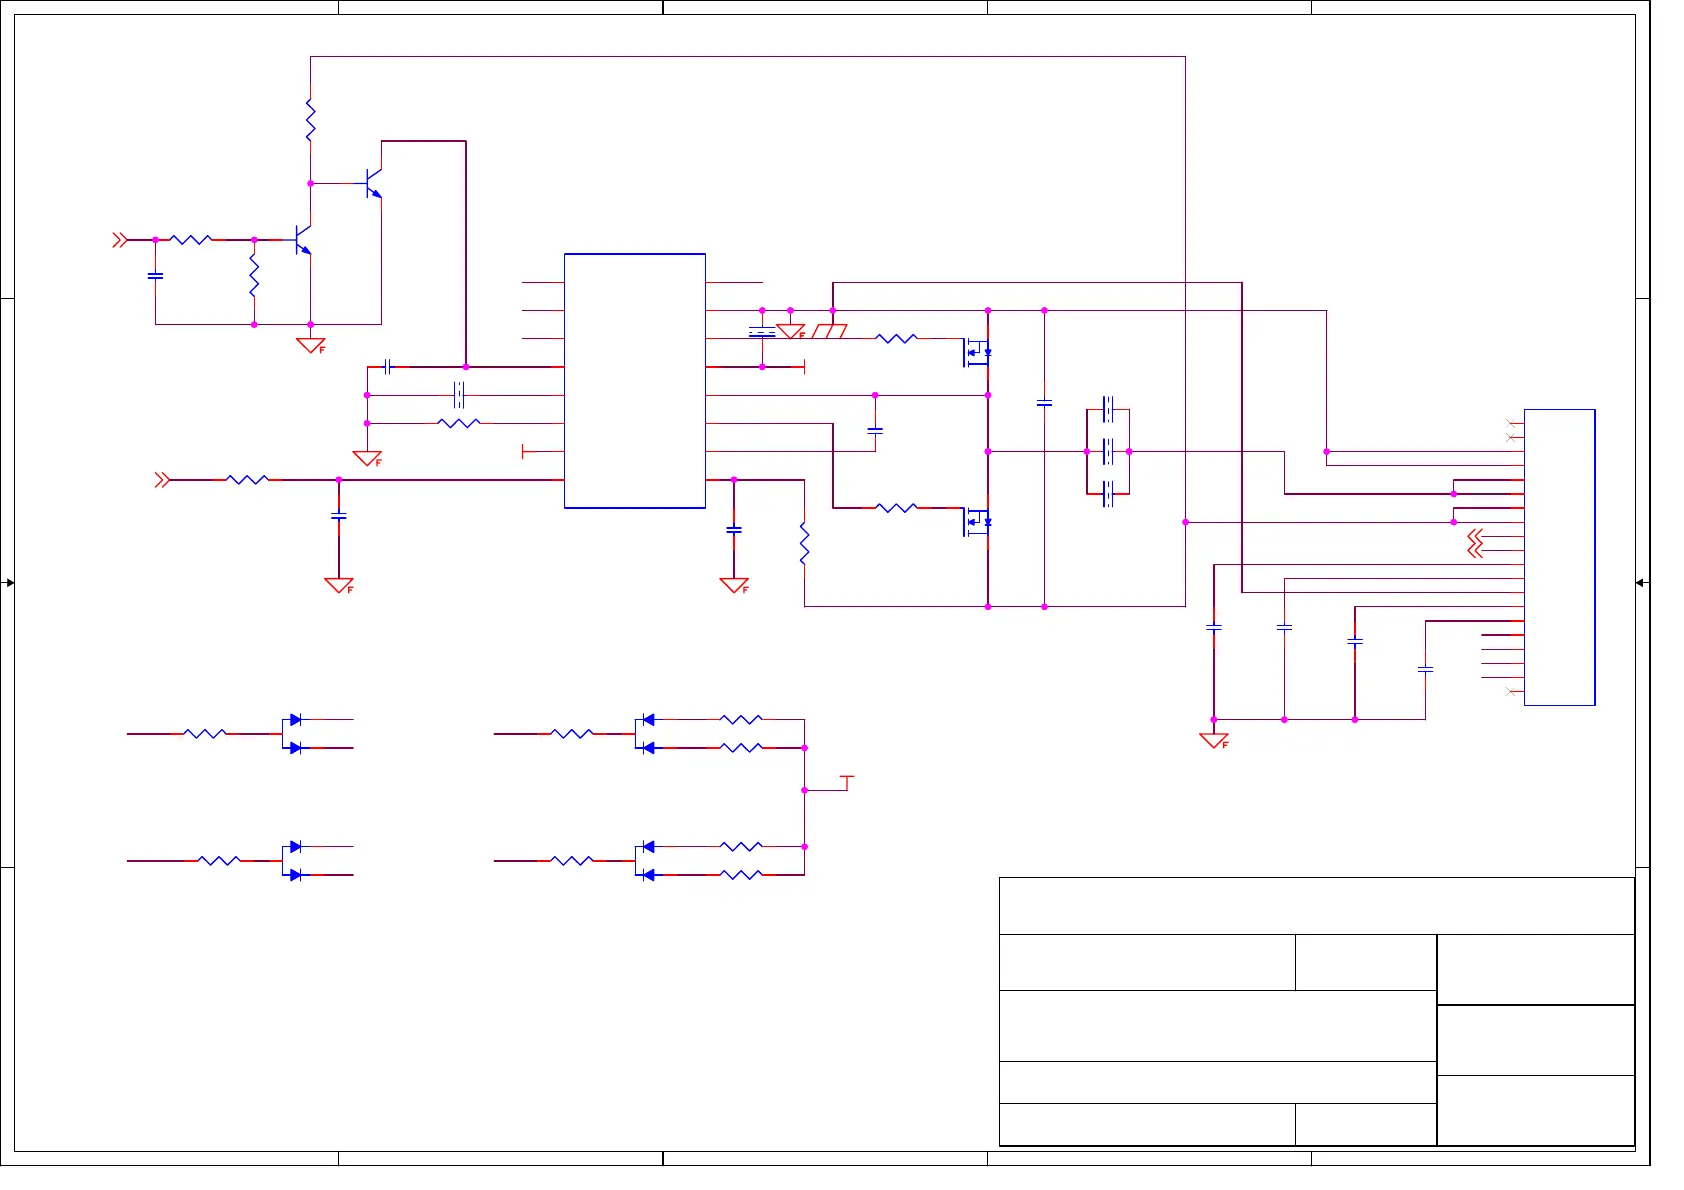This screenshot has width=1684, height=1190.
Task: Select the upper MOSFET gate resistor
Action: tap(896, 339)
